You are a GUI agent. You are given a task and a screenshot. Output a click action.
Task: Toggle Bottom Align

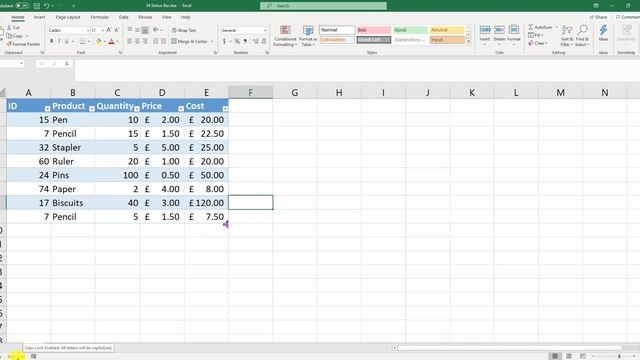pyautogui.click(x=144, y=30)
